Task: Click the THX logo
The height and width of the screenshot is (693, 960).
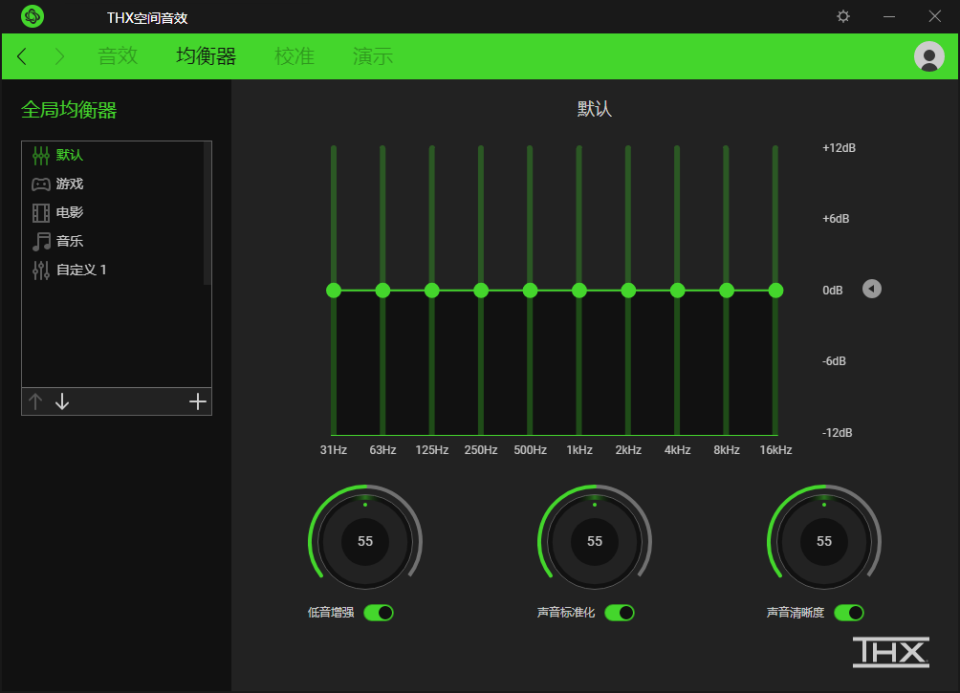Action: coord(891,652)
